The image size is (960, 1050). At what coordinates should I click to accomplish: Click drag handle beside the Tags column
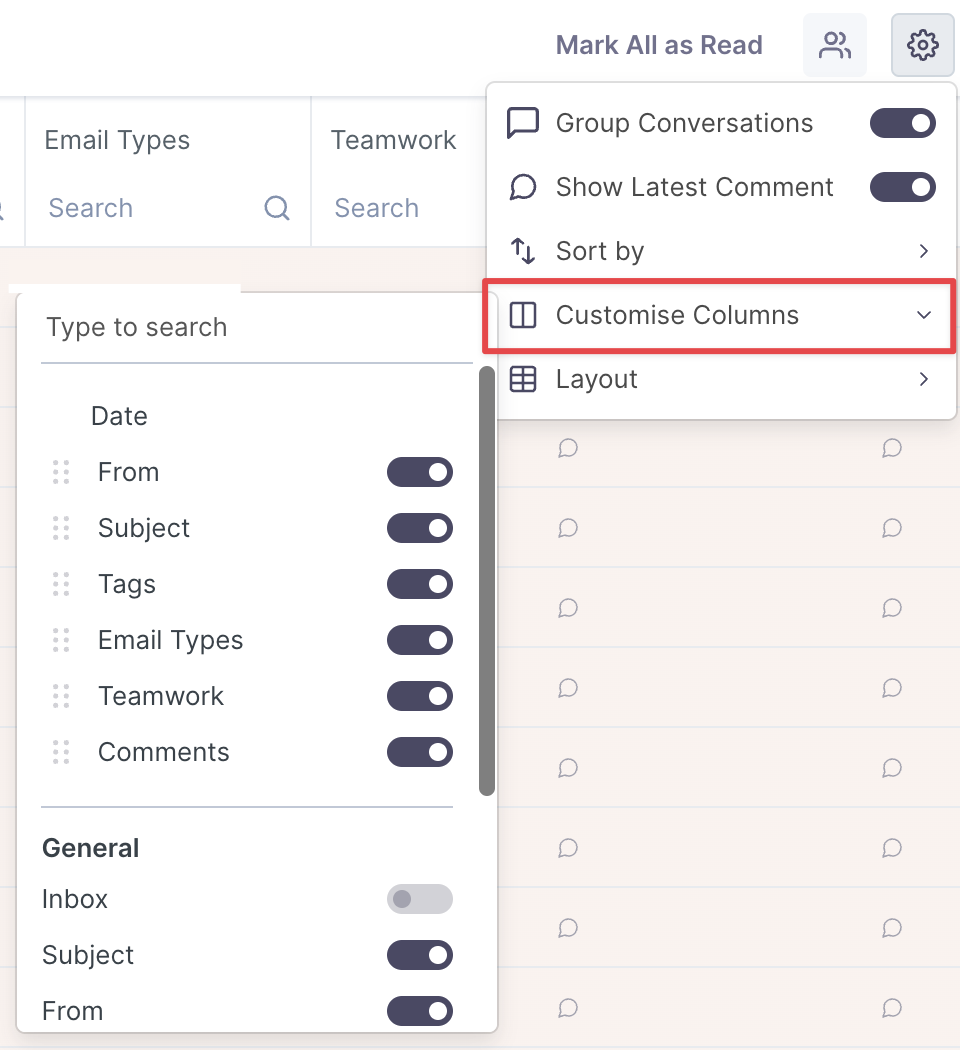click(61, 584)
